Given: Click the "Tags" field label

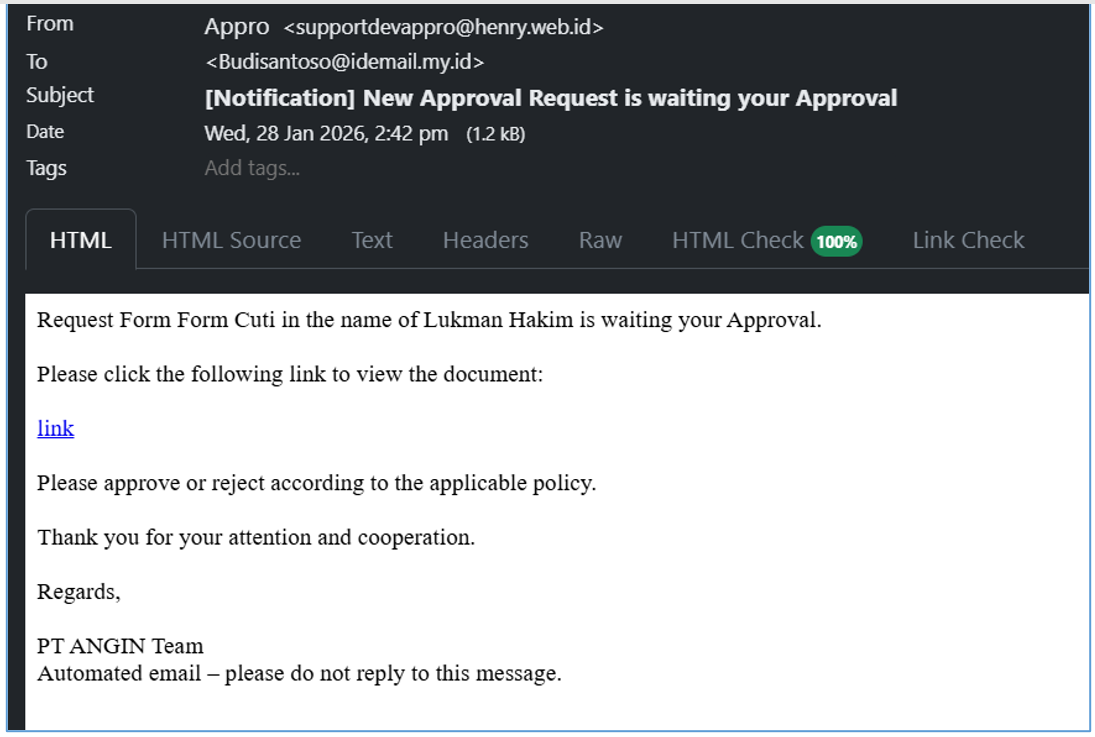Looking at the screenshot, I should click(x=46, y=168).
